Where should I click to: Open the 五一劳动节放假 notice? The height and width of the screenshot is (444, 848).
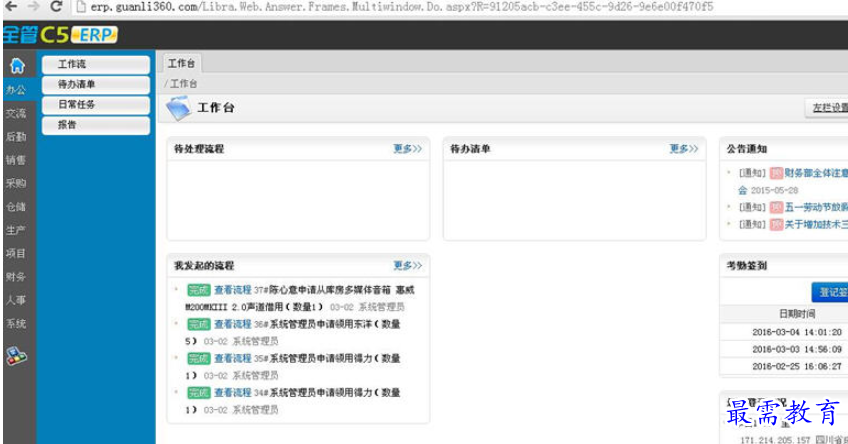coord(816,207)
